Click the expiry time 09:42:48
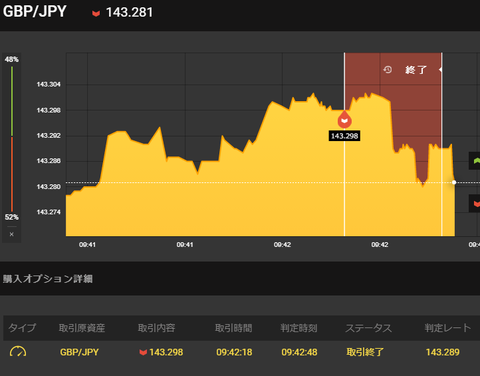 [x=299, y=352]
